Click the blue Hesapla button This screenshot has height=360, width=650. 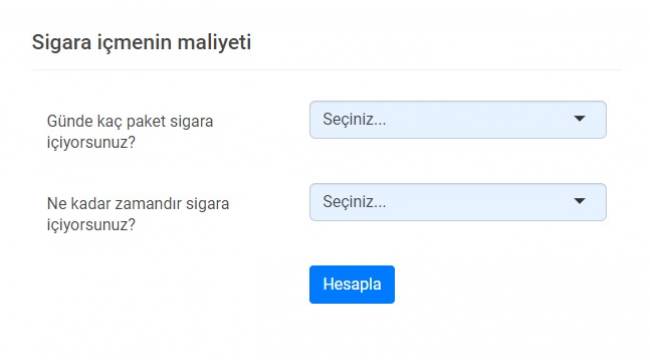pyautogui.click(x=352, y=285)
